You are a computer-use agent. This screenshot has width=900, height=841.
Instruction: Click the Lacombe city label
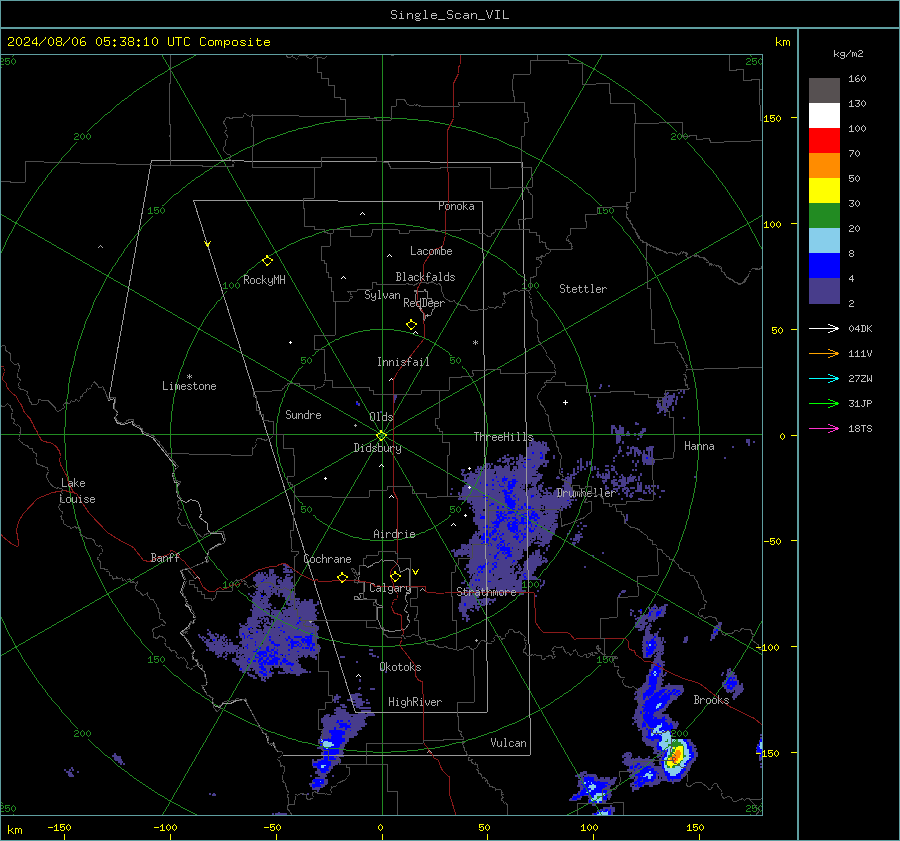click(x=431, y=251)
